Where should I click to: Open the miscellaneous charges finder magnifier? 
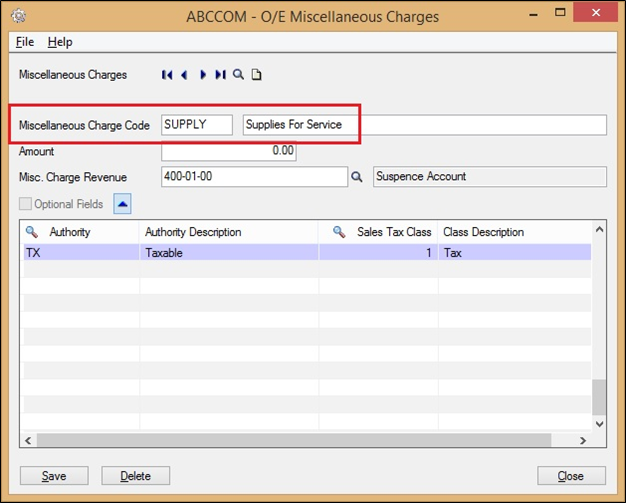[238, 74]
